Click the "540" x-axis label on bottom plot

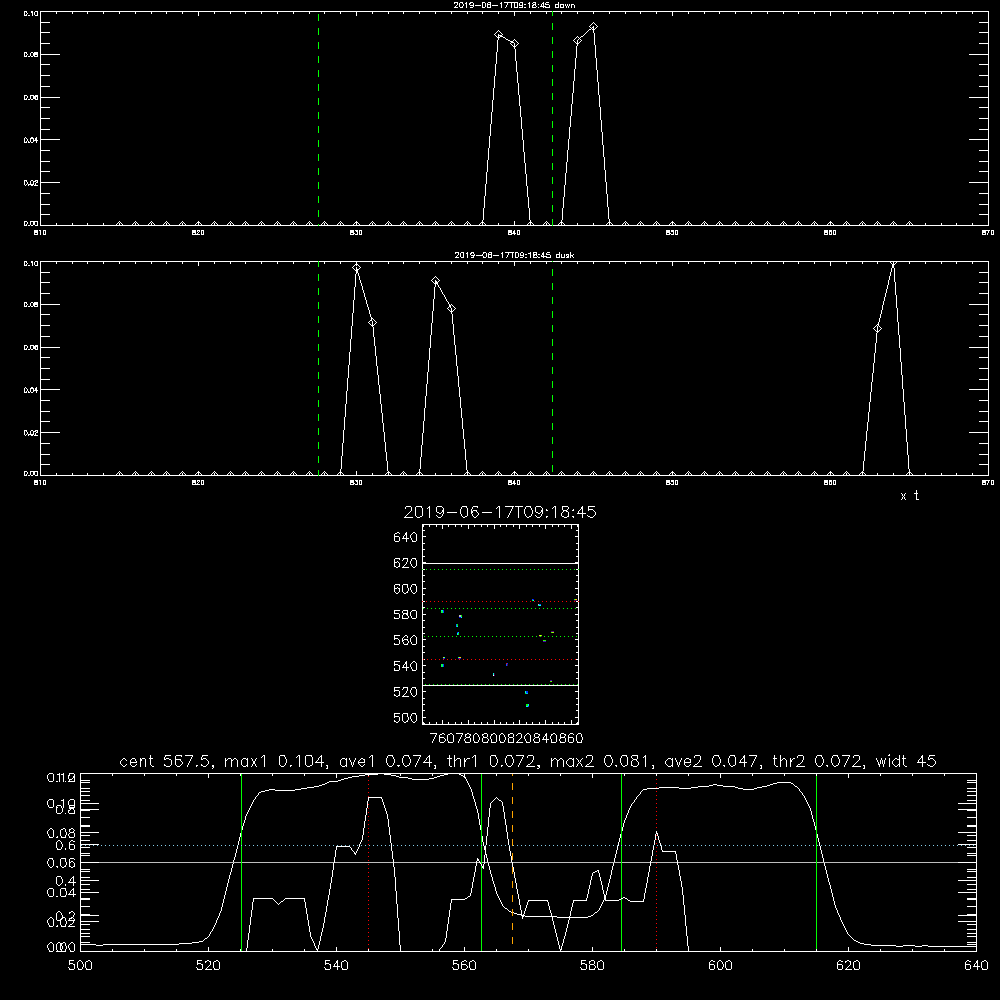(336, 966)
